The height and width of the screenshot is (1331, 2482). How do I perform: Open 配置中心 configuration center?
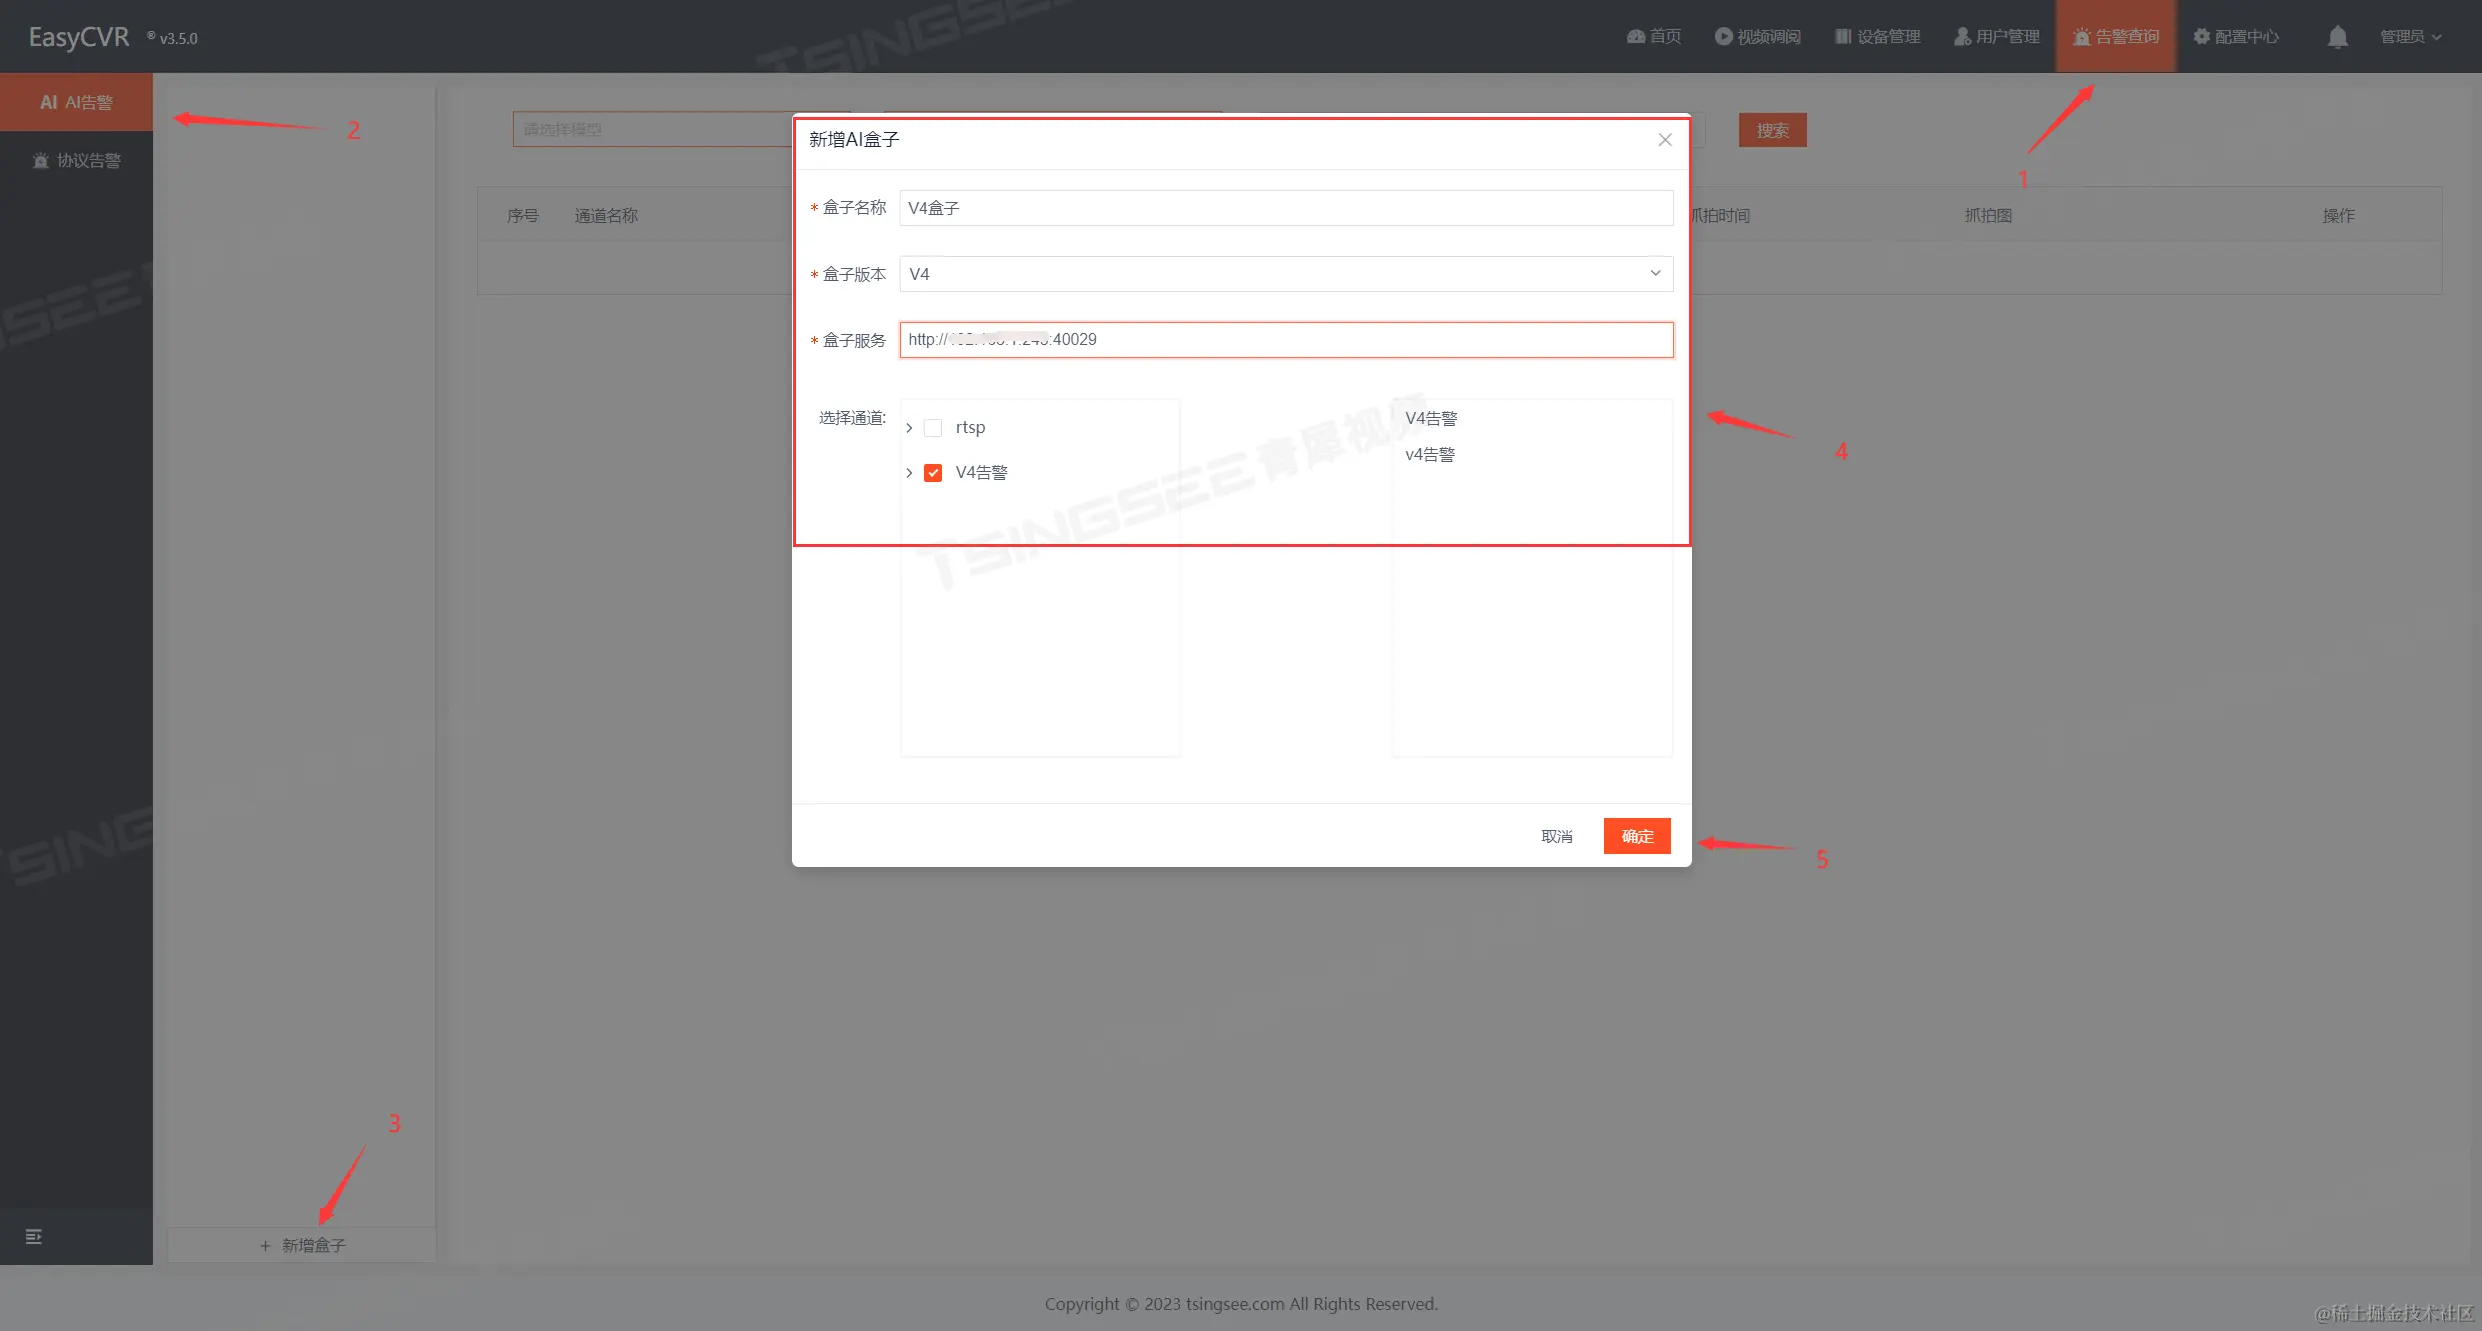click(x=2236, y=37)
